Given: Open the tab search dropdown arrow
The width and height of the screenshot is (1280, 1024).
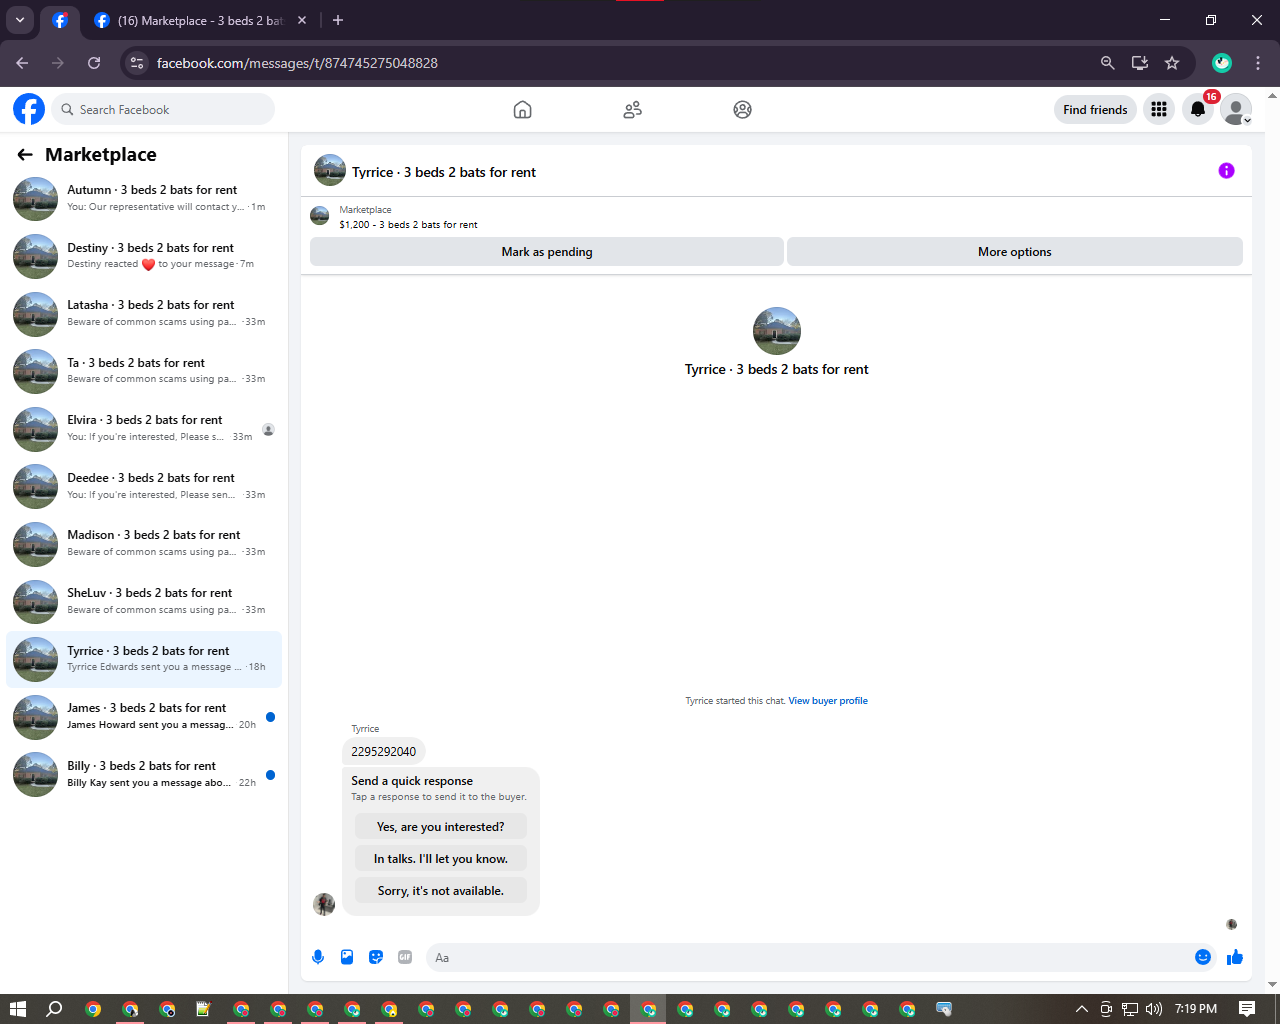Looking at the screenshot, I should click(x=20, y=20).
